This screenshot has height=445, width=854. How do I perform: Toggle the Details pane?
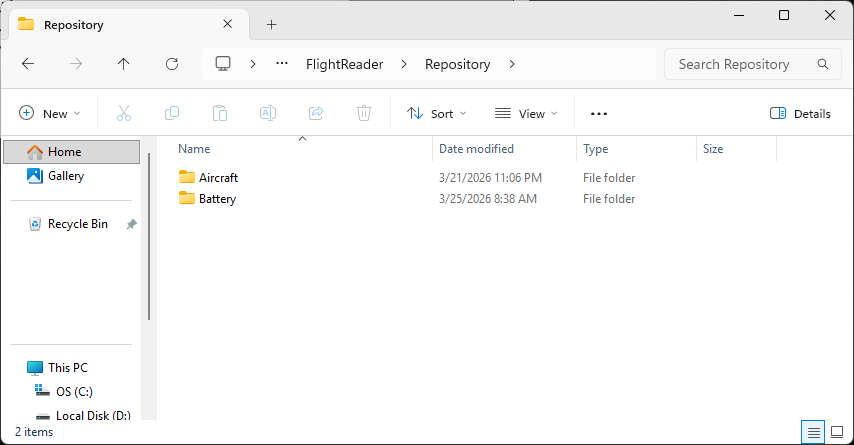[x=800, y=113]
